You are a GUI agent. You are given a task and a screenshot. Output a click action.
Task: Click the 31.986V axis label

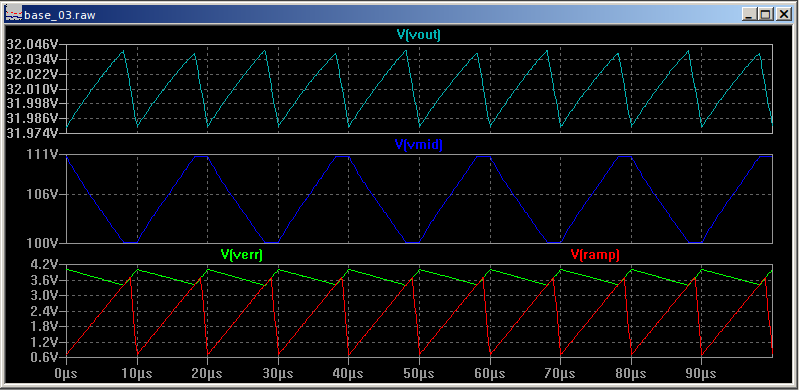point(34,118)
